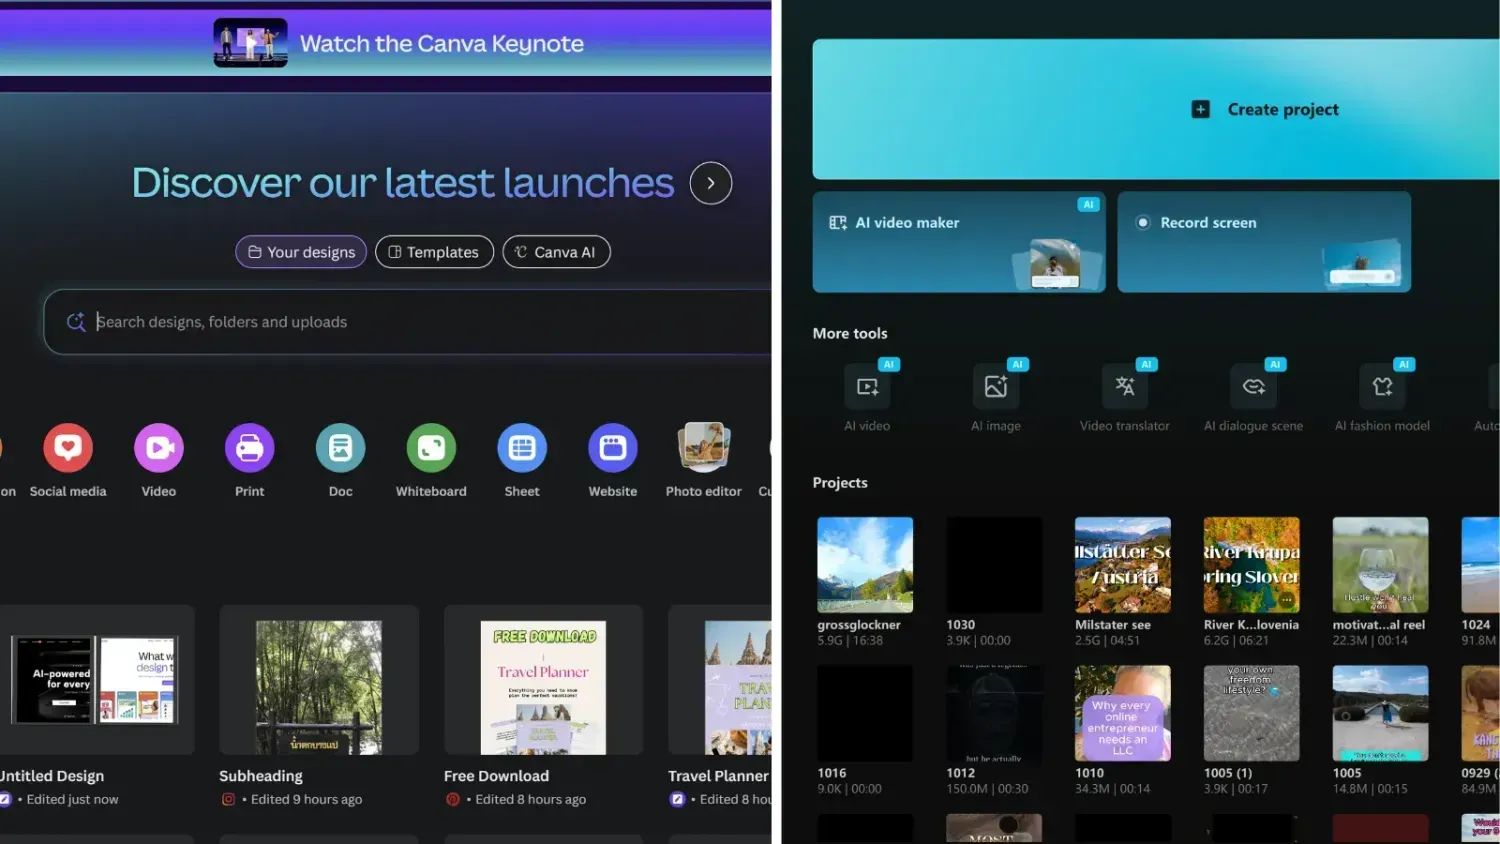Click the search designs input field
This screenshot has height=844, width=1500.
click(400, 321)
